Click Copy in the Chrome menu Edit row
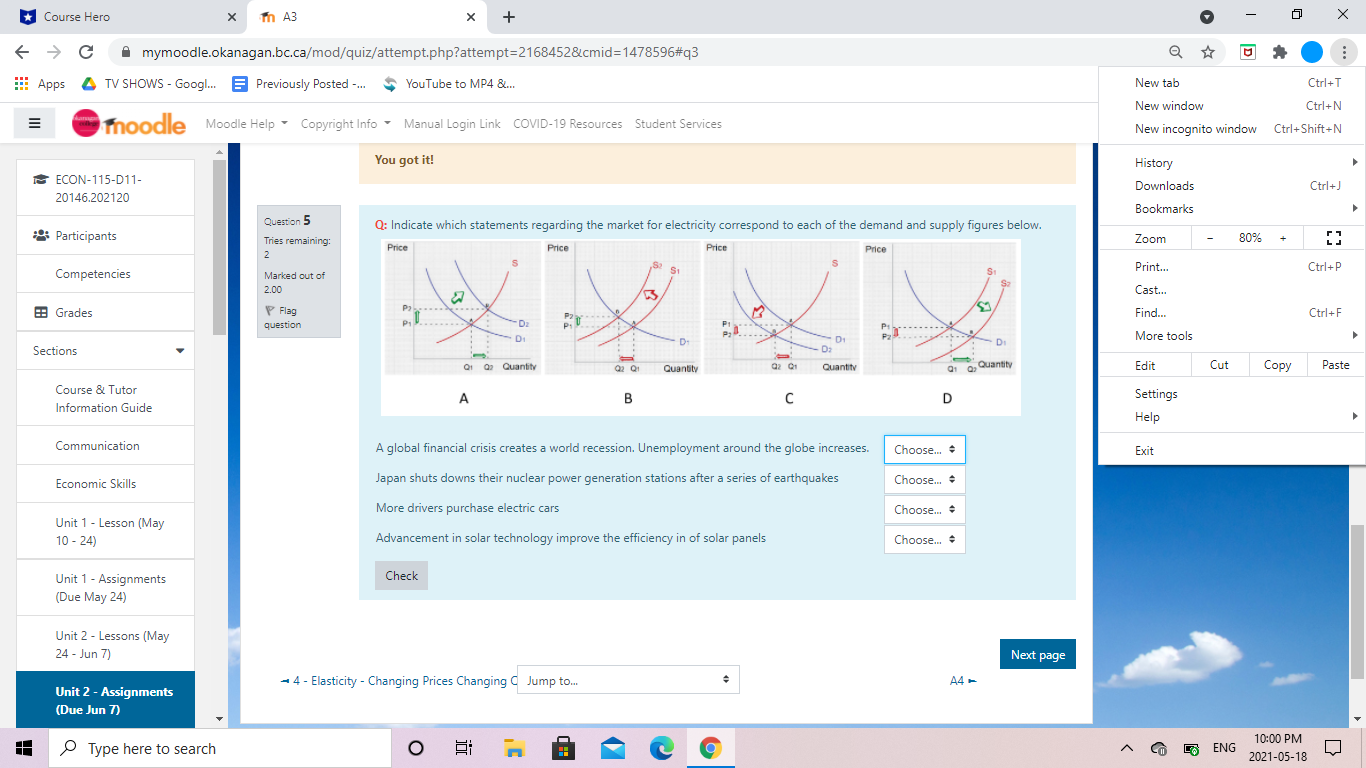 [1277, 365]
